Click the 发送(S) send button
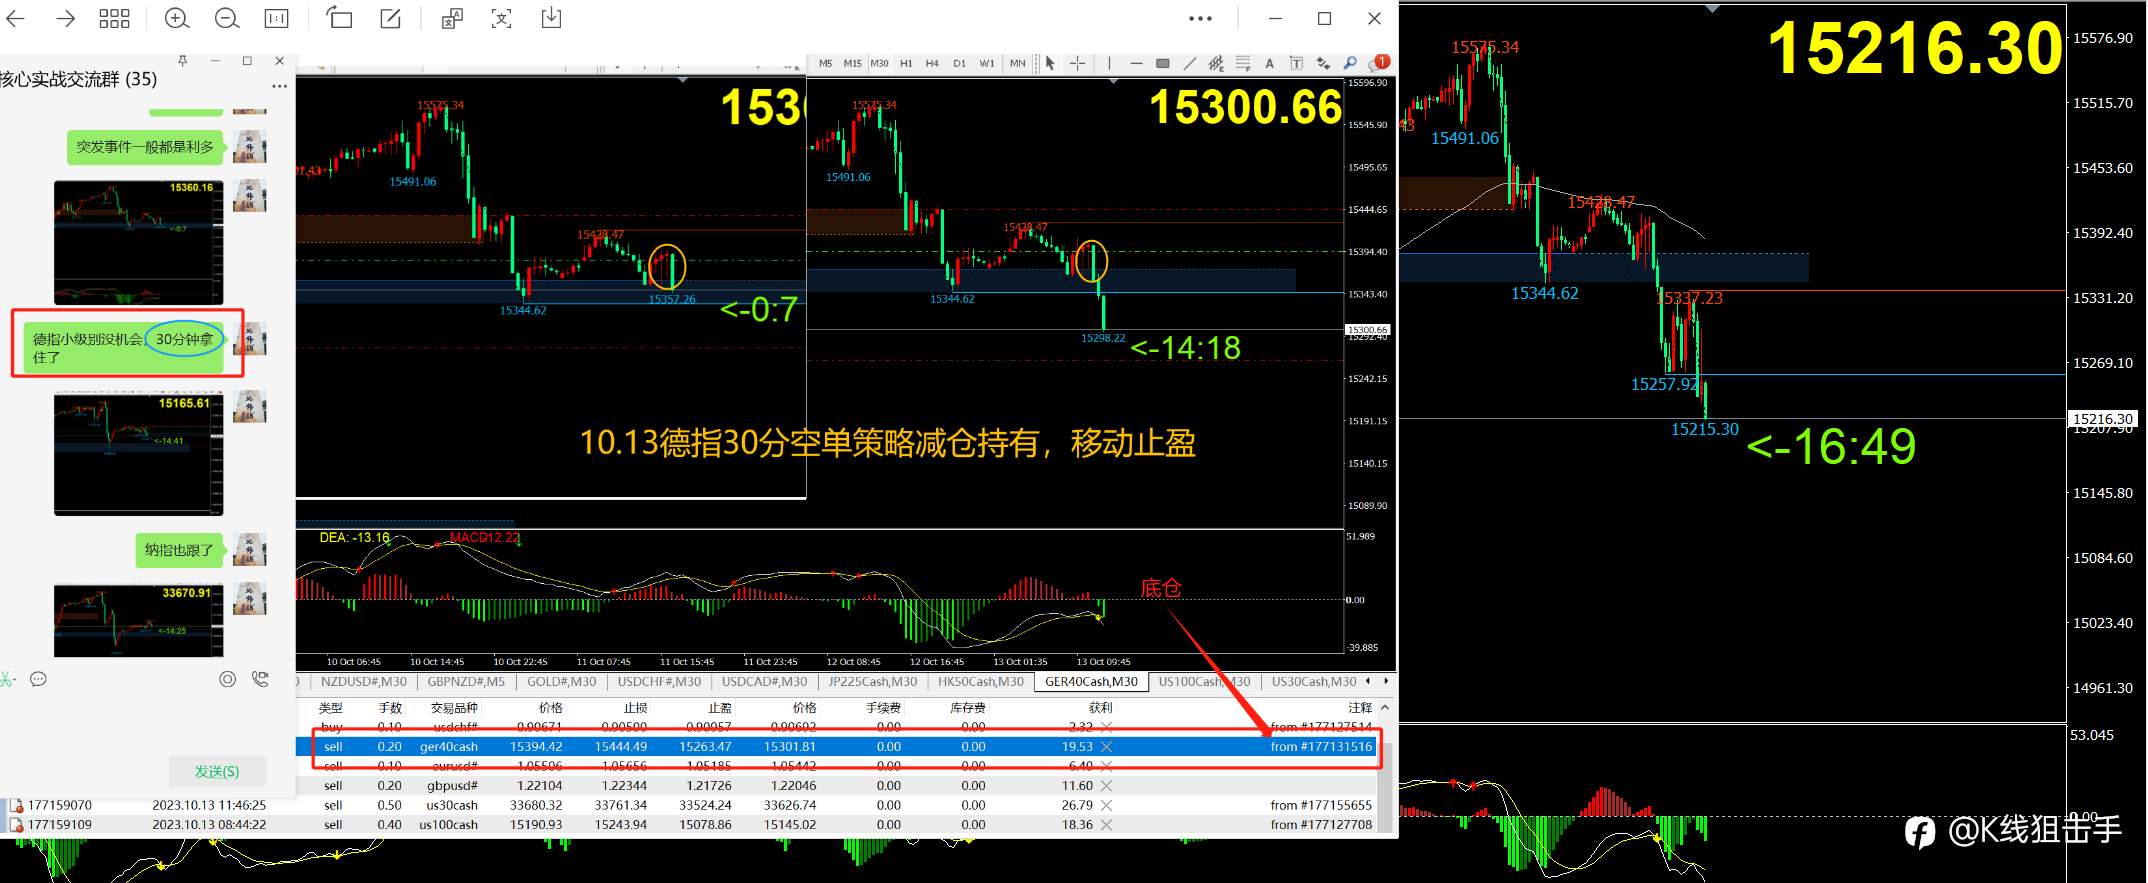The width and height of the screenshot is (2148, 883). [217, 772]
